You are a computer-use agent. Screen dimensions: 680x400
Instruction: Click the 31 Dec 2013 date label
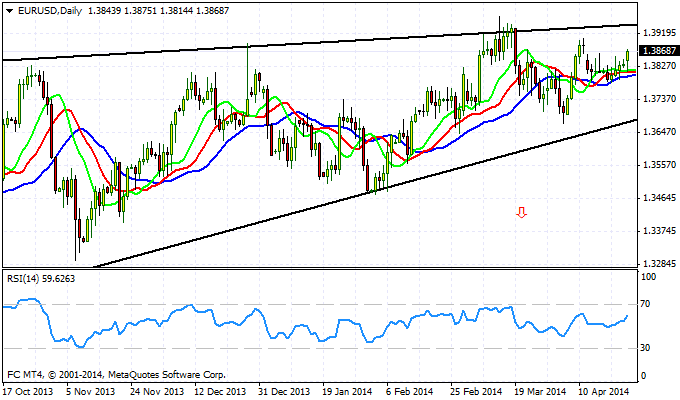[x=284, y=391]
